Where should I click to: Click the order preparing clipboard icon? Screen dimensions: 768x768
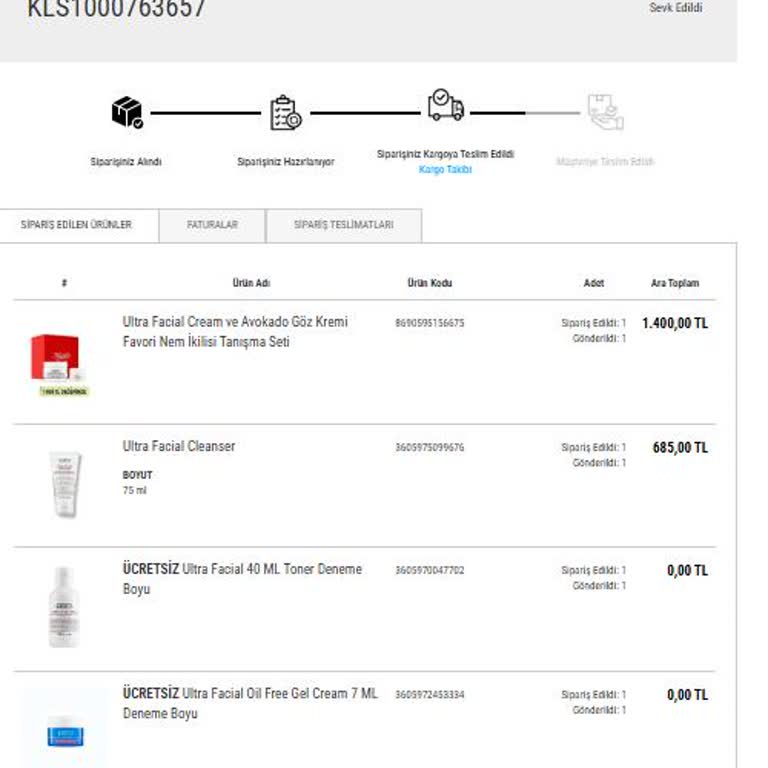click(285, 113)
